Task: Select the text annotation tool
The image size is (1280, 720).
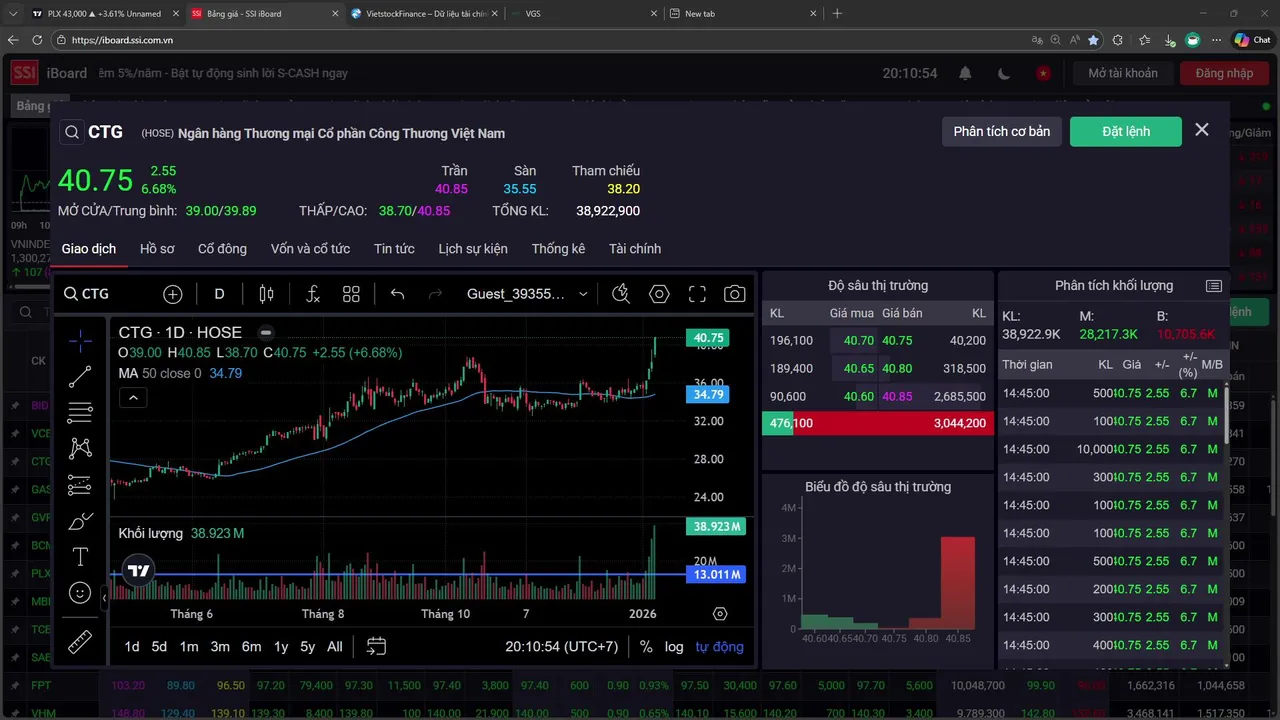Action: point(80,557)
